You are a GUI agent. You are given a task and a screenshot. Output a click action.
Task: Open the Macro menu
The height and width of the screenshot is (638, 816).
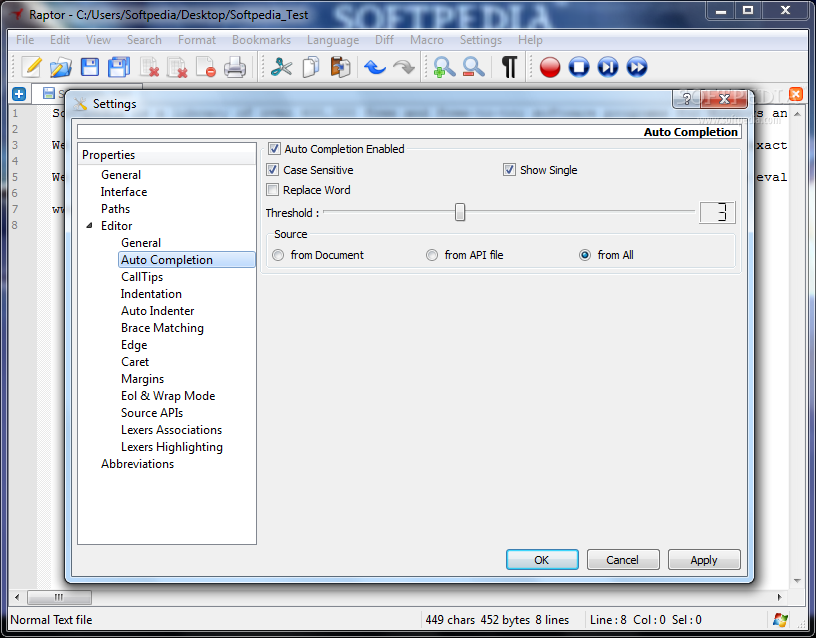[x=427, y=40]
